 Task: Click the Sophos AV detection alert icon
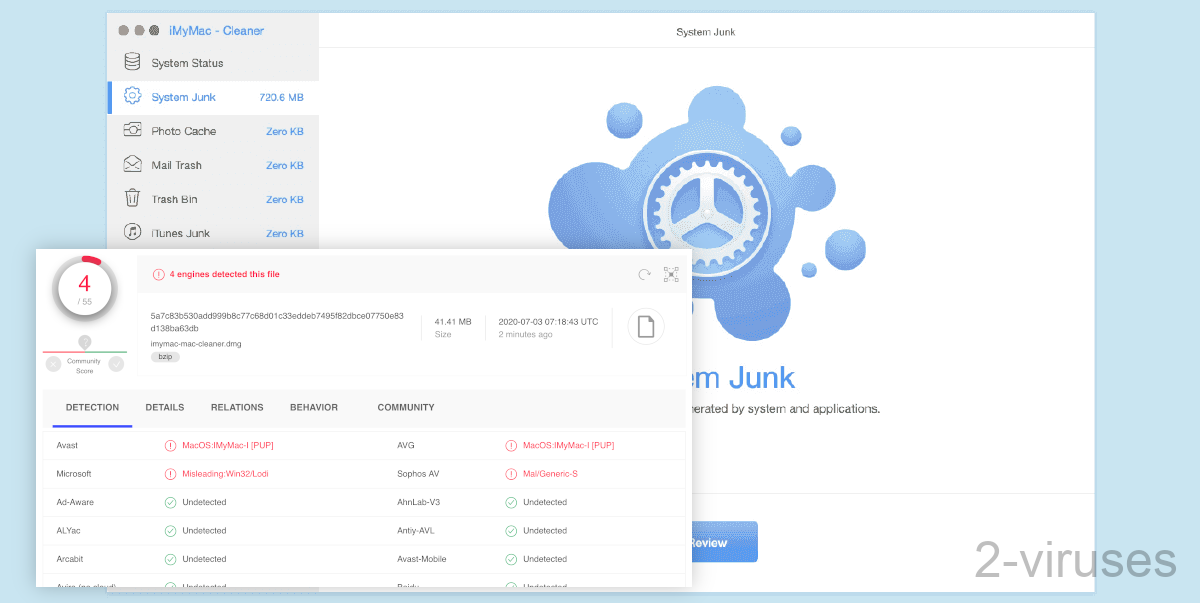[512, 473]
